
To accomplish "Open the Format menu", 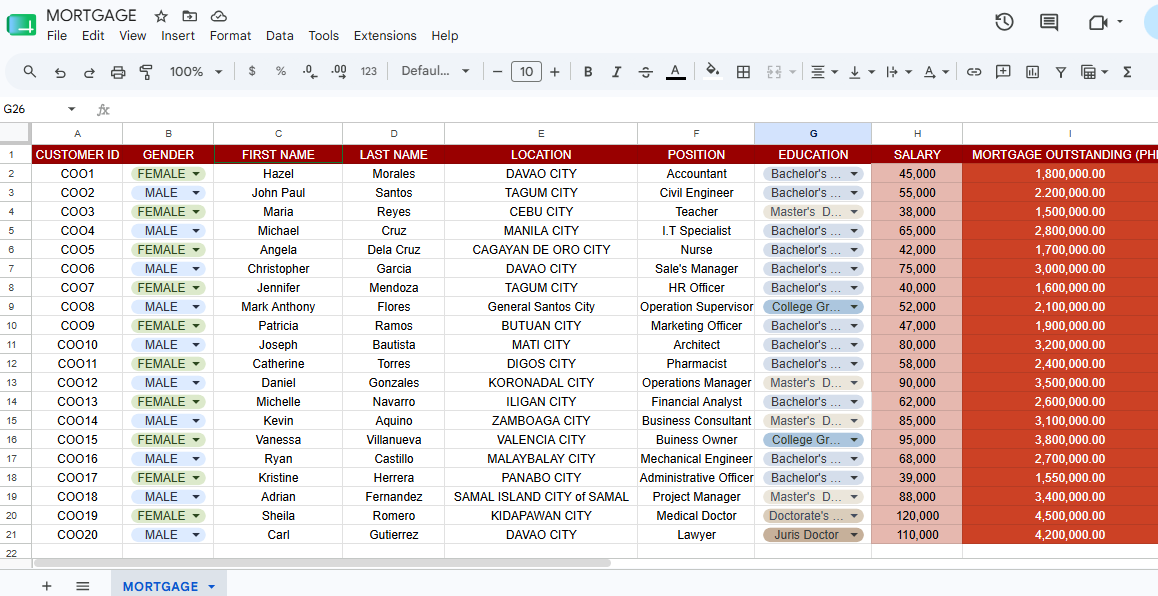I will (x=230, y=35).
